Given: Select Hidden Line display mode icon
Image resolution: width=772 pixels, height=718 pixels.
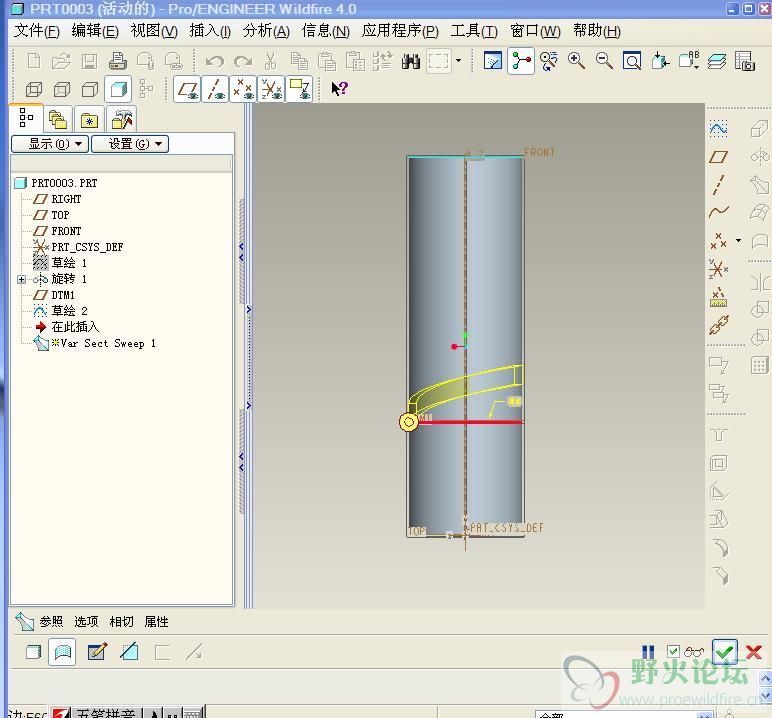Looking at the screenshot, I should point(62,89).
